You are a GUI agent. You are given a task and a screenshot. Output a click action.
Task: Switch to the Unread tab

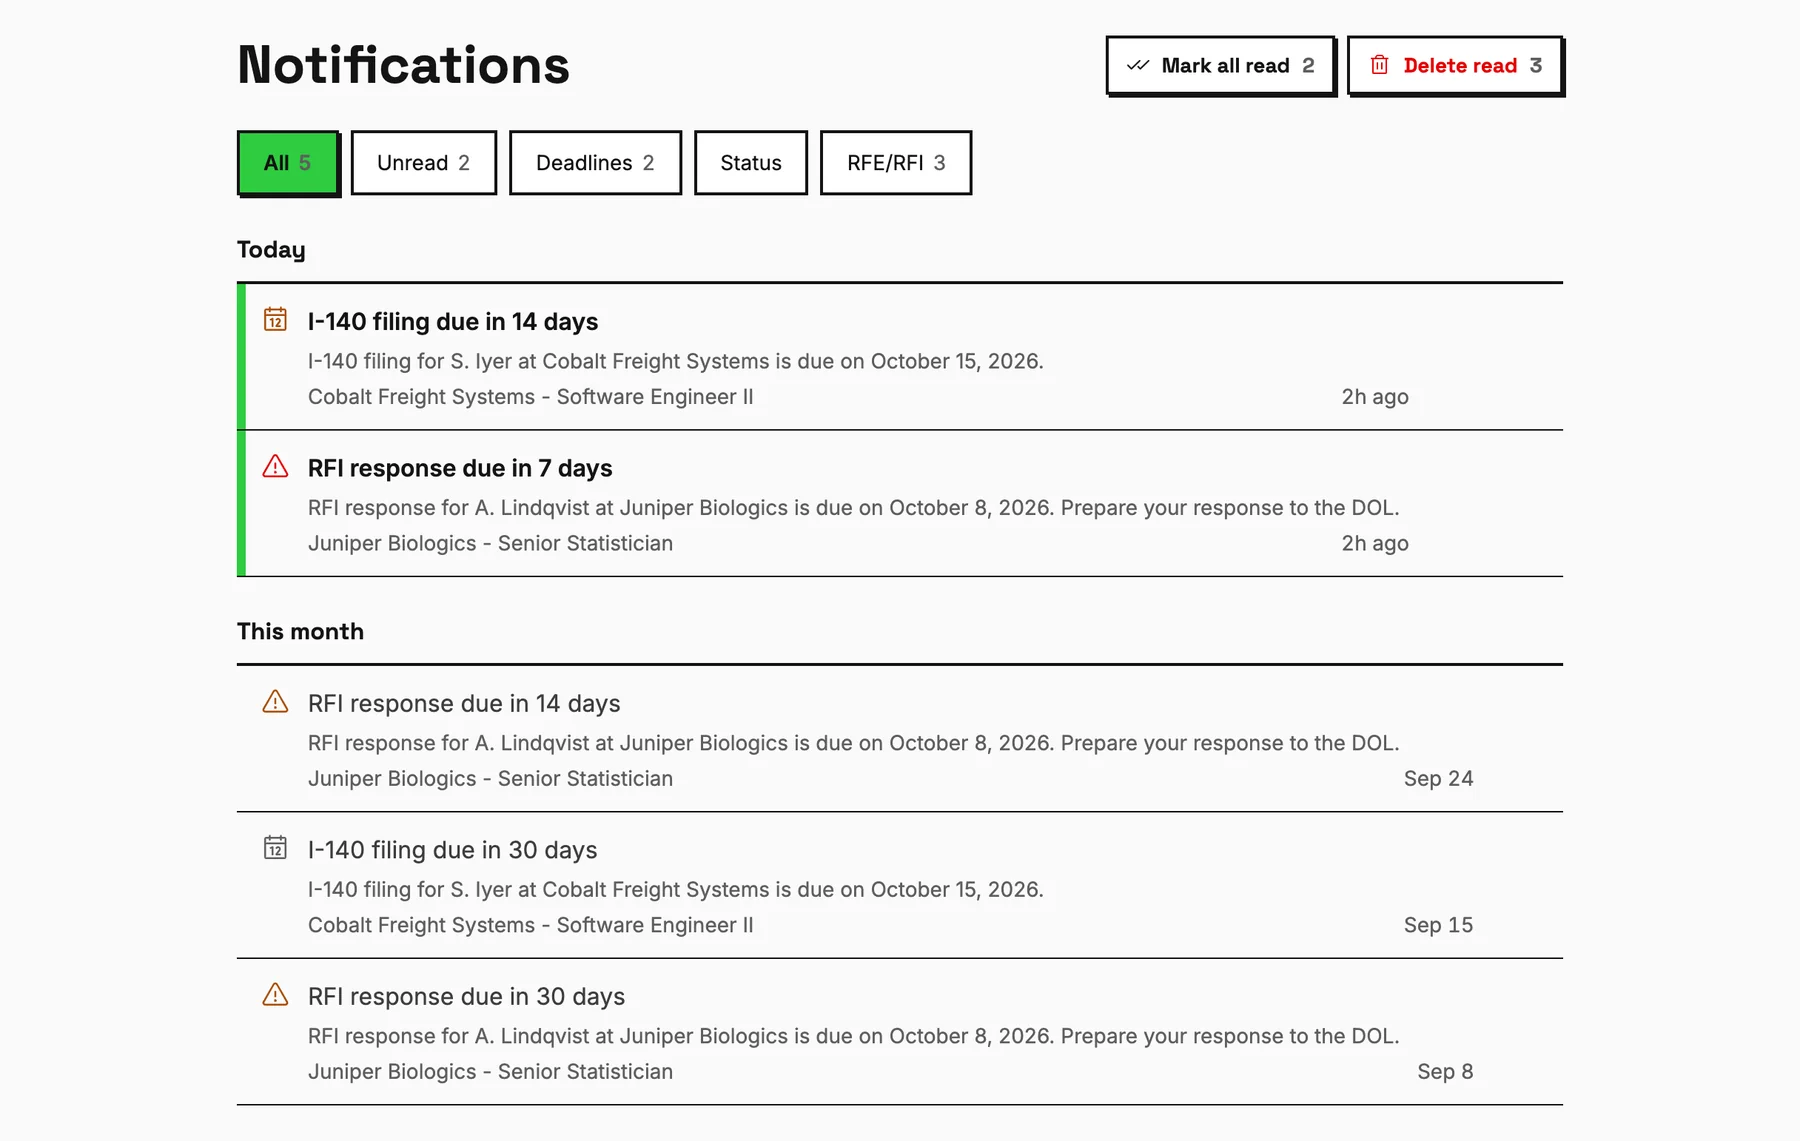424,163
